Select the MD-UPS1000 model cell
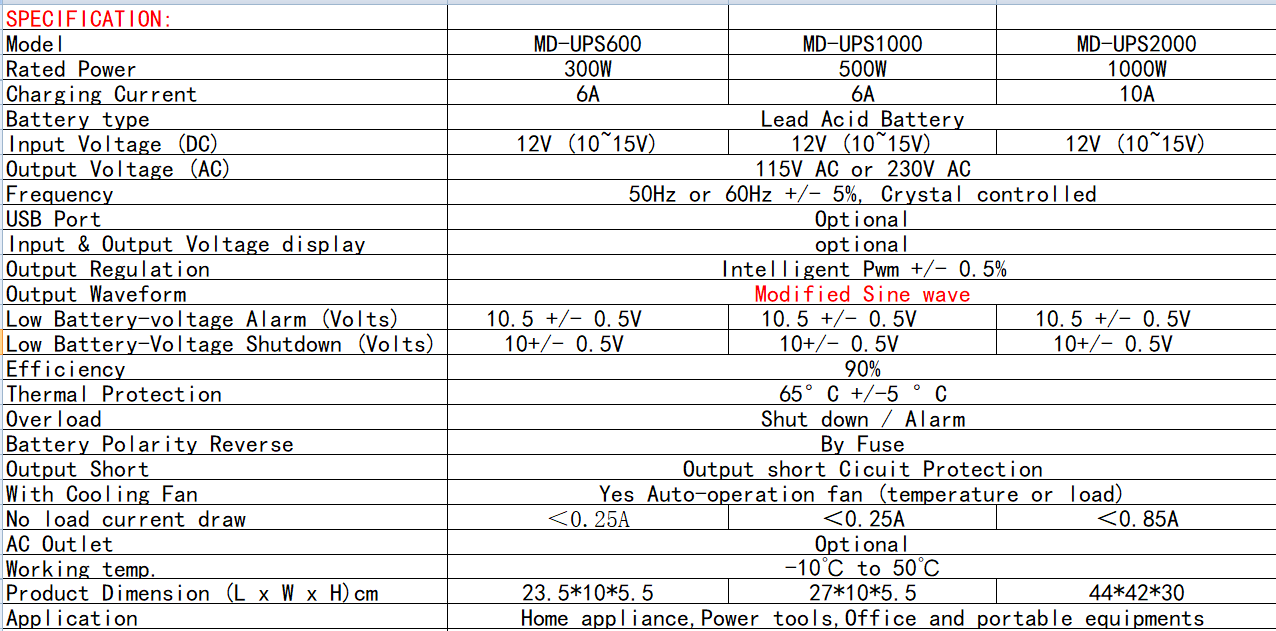Image resolution: width=1276 pixels, height=631 pixels. [862, 44]
